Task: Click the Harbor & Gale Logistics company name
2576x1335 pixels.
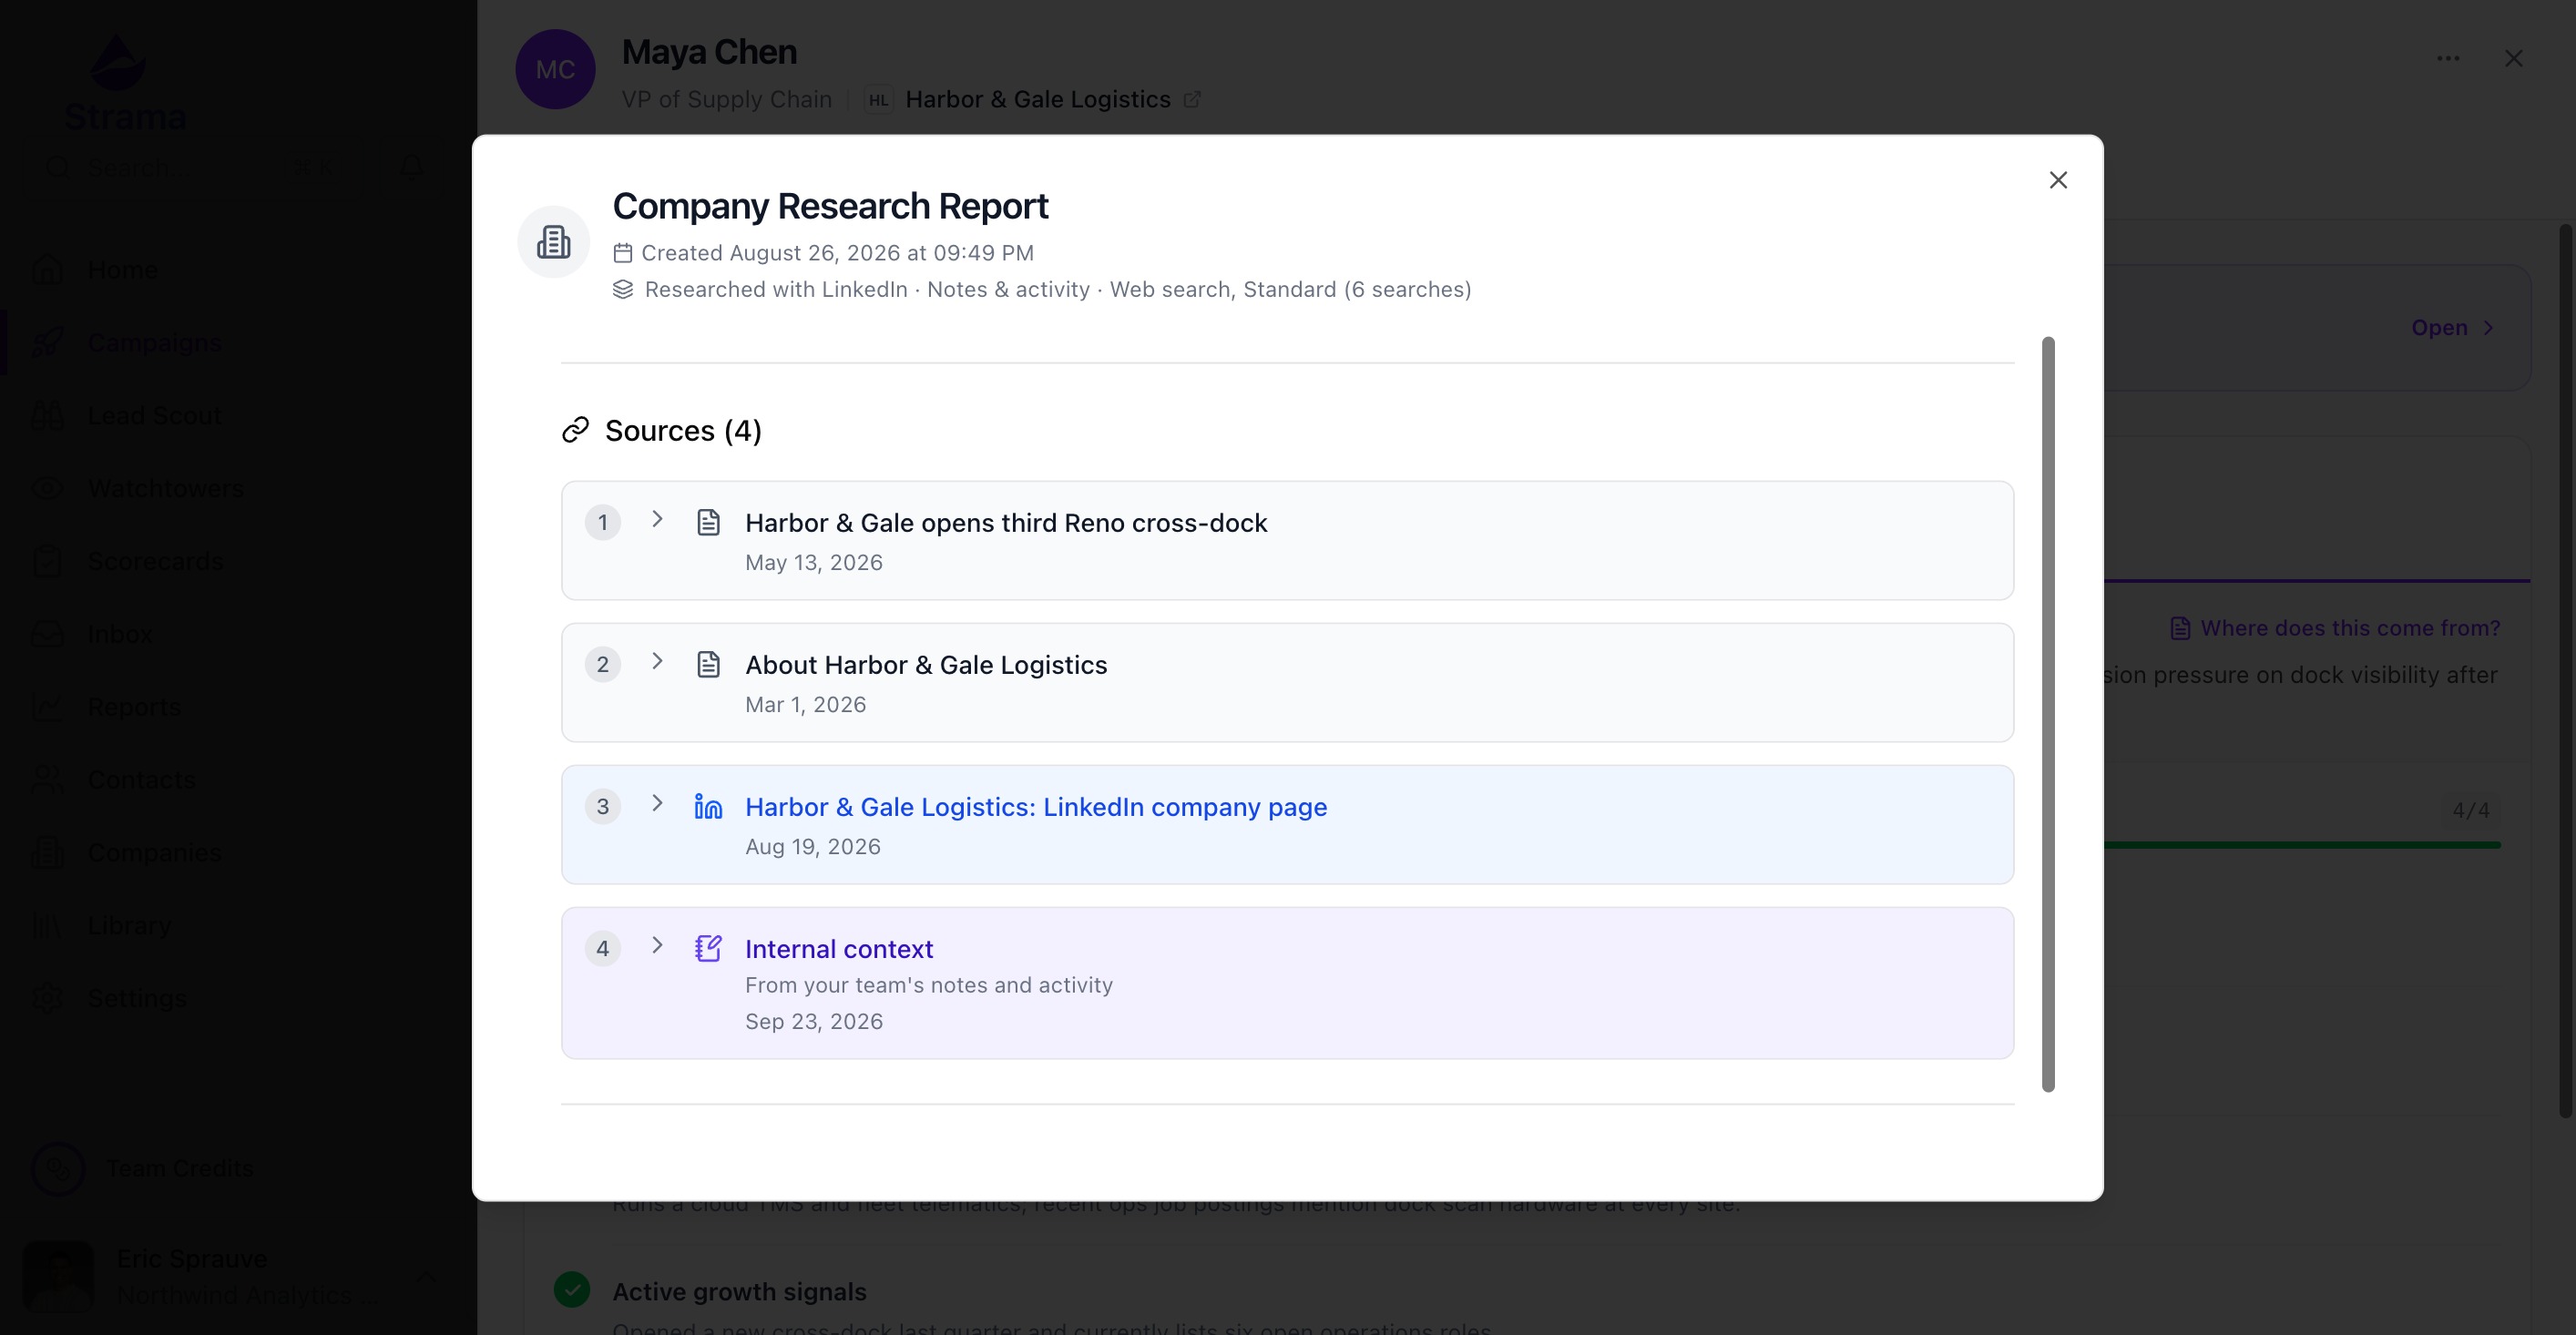Action: click(1038, 99)
